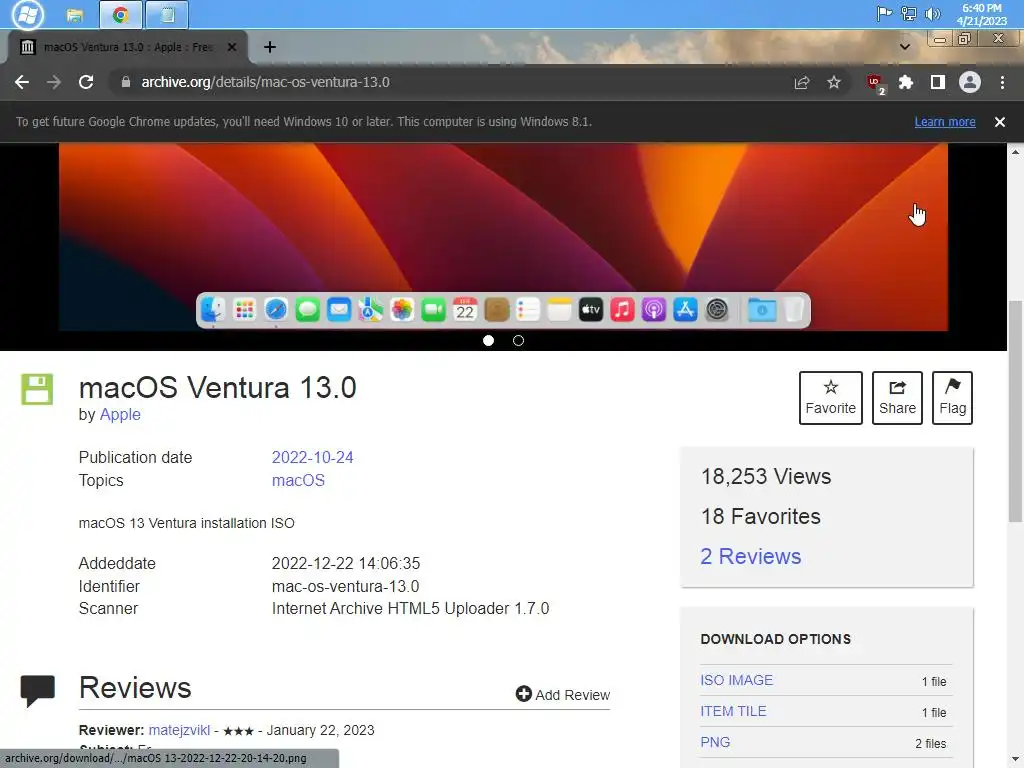Reload the archive.org page

86,82
